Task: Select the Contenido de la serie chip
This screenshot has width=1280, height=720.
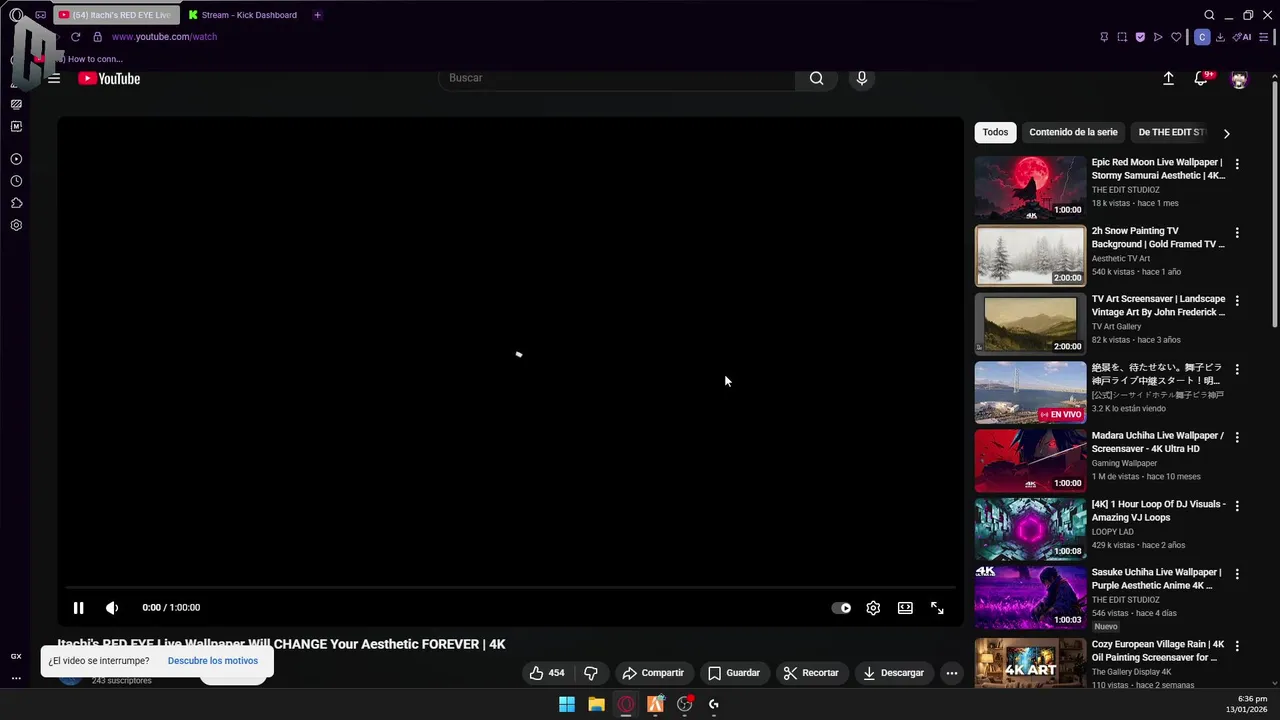Action: (1073, 132)
